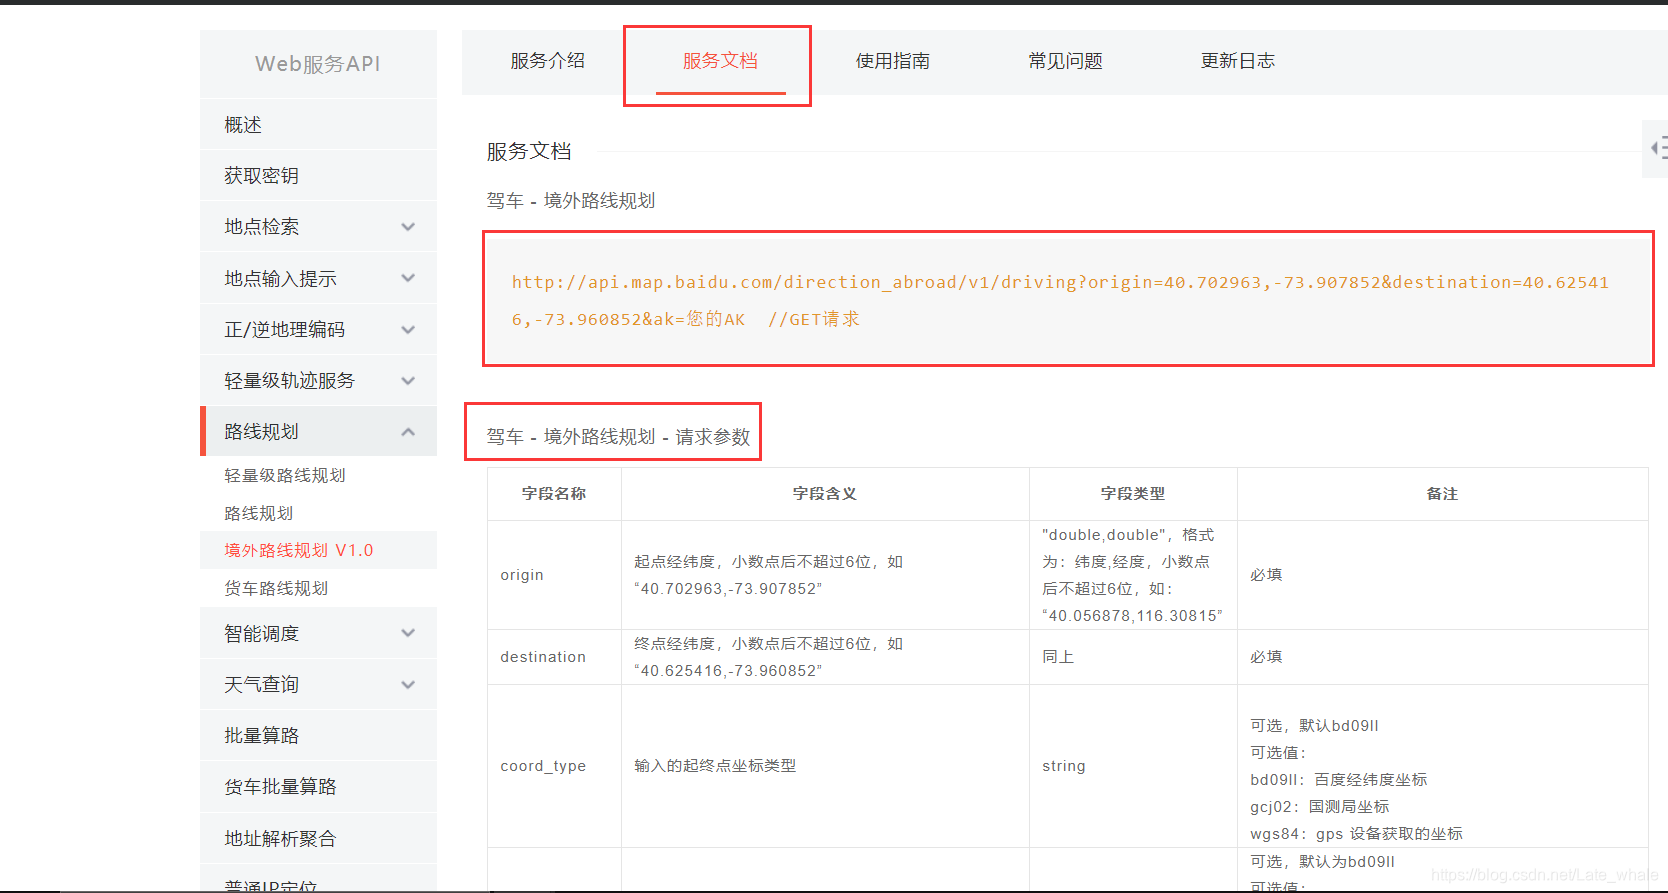1668x893 pixels.
Task: Switch to the 服务文档 tab
Action: 720,61
